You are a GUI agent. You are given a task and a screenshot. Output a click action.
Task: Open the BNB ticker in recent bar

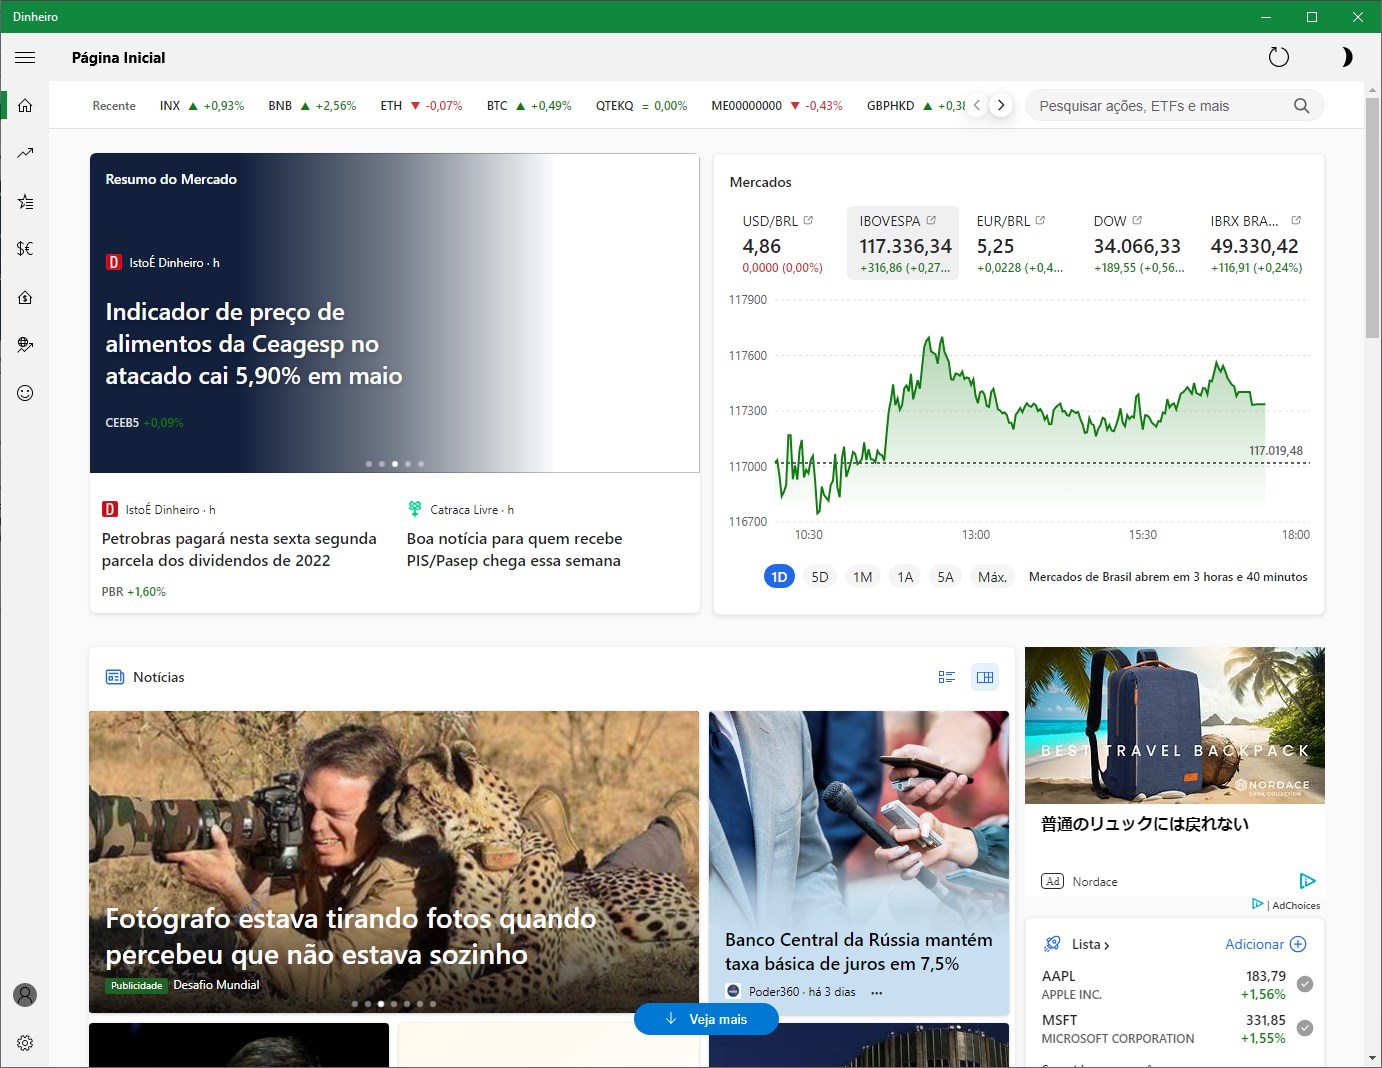[x=312, y=105]
